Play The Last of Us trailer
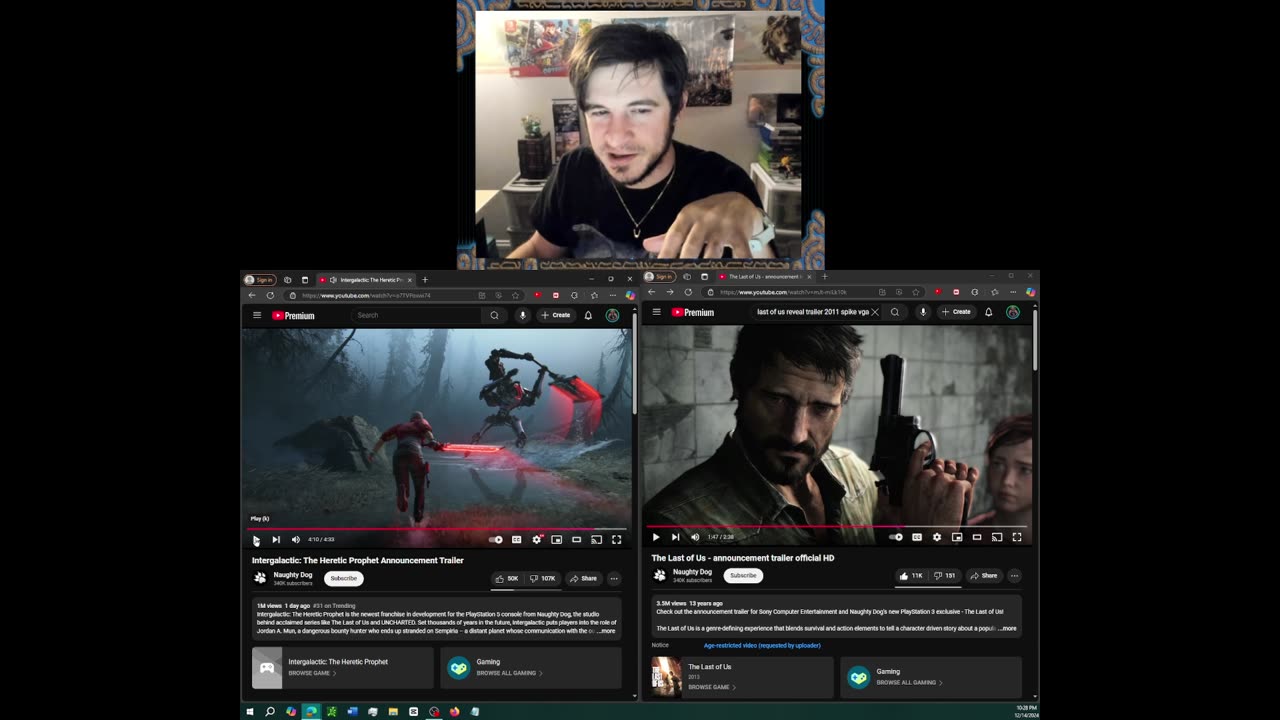The height and width of the screenshot is (720, 1280). tap(656, 537)
